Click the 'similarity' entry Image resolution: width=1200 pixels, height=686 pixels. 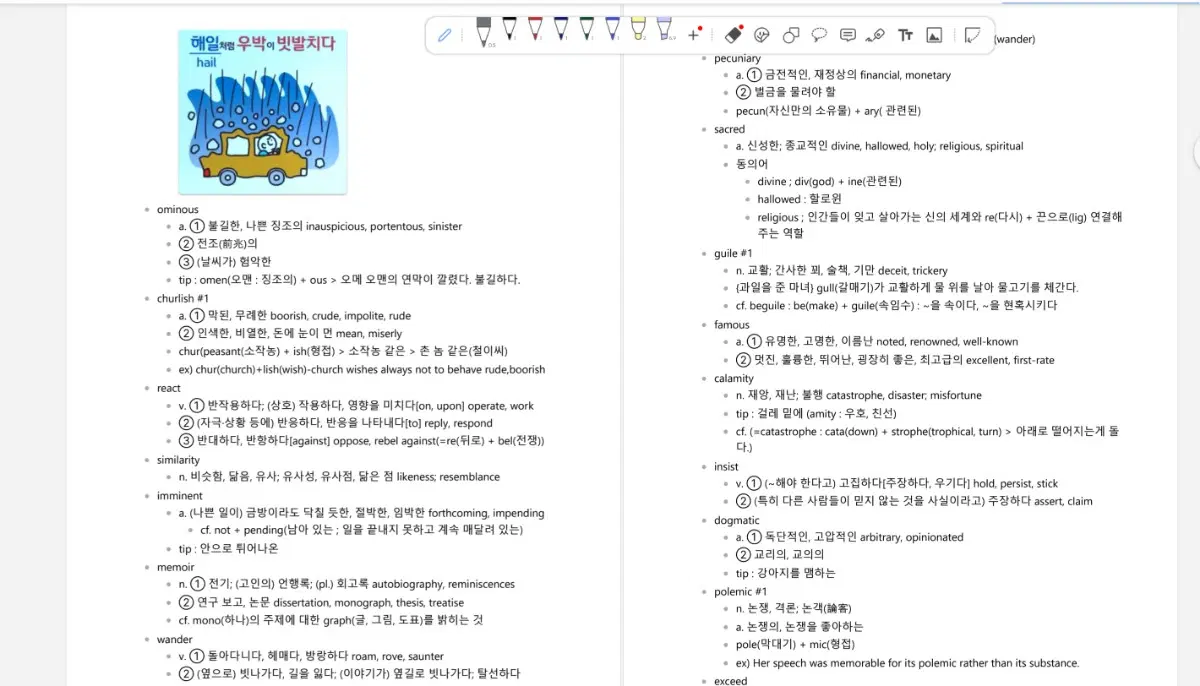coord(179,460)
